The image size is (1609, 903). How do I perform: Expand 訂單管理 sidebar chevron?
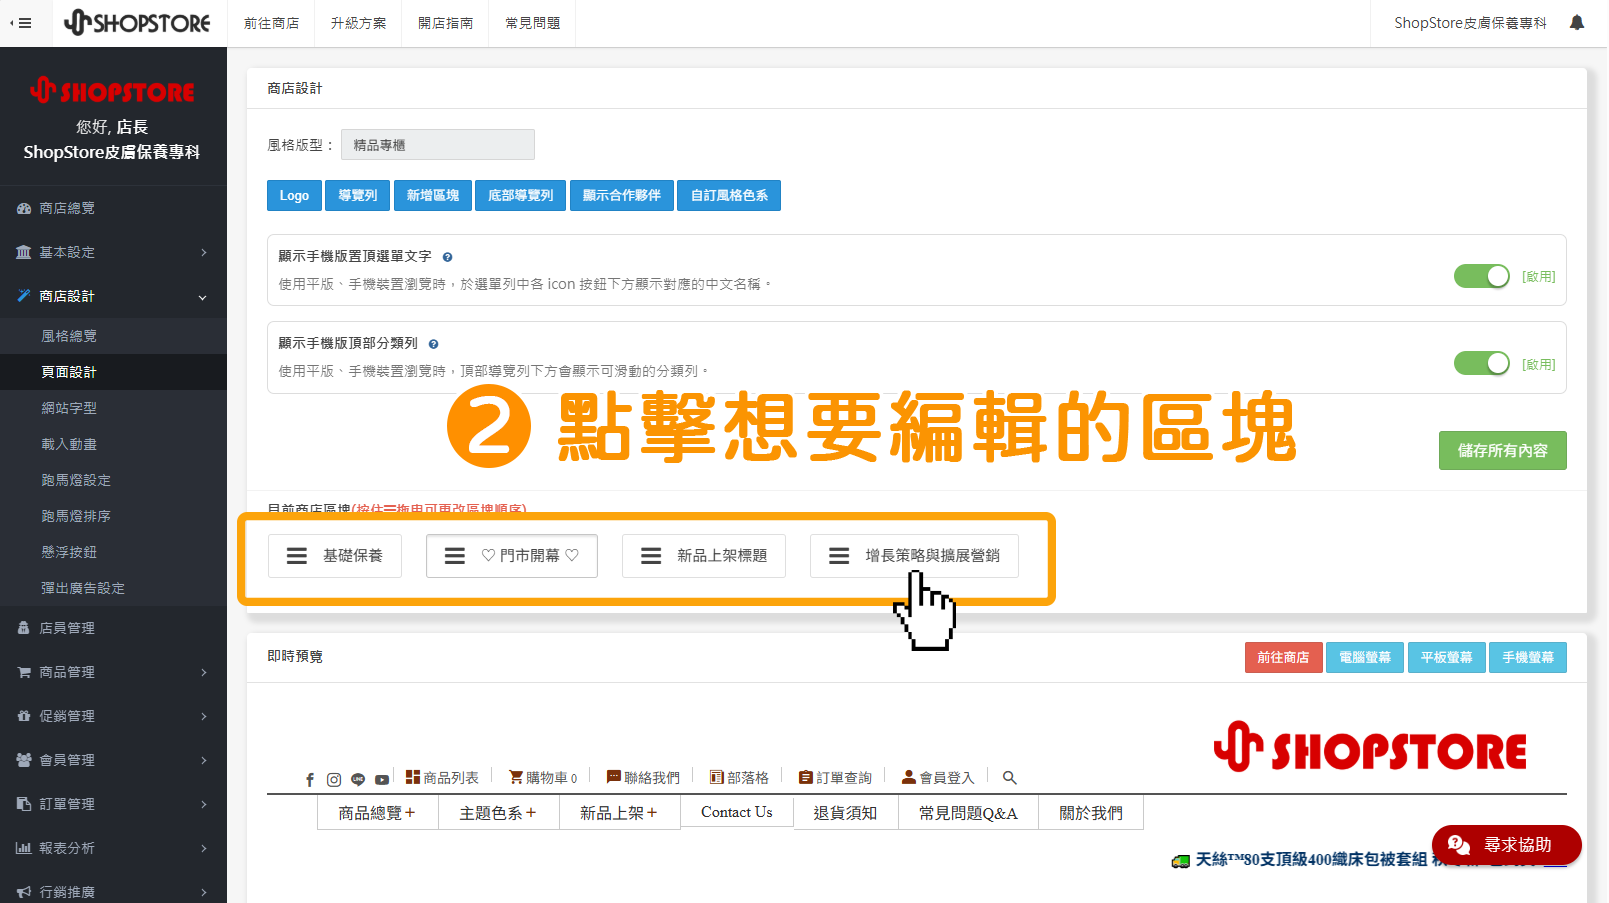pyautogui.click(x=203, y=804)
